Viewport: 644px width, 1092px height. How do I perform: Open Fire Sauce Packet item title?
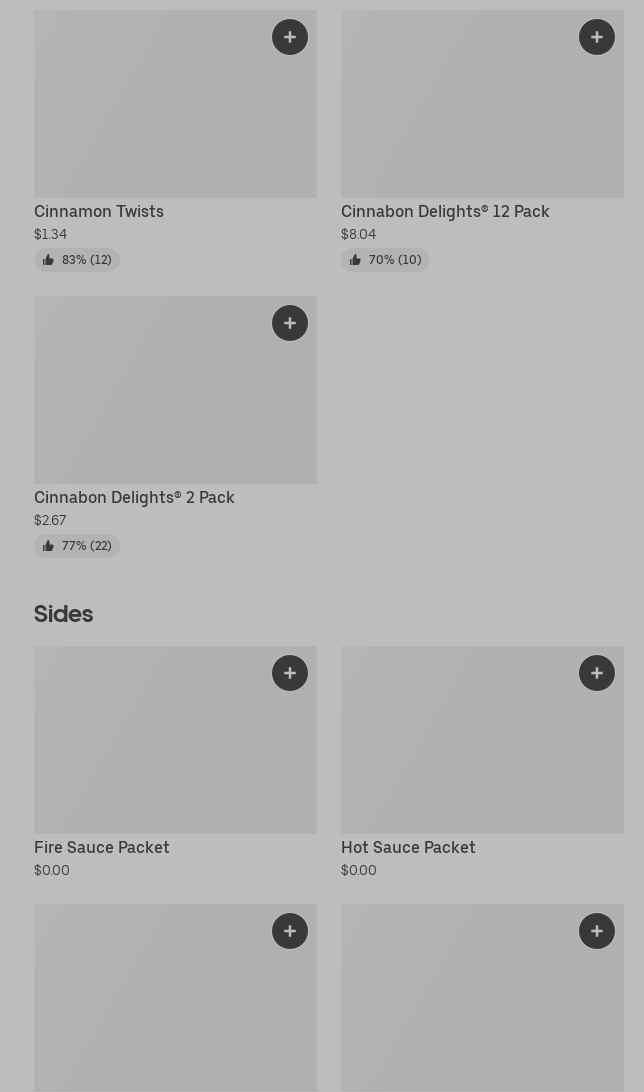coord(102,847)
